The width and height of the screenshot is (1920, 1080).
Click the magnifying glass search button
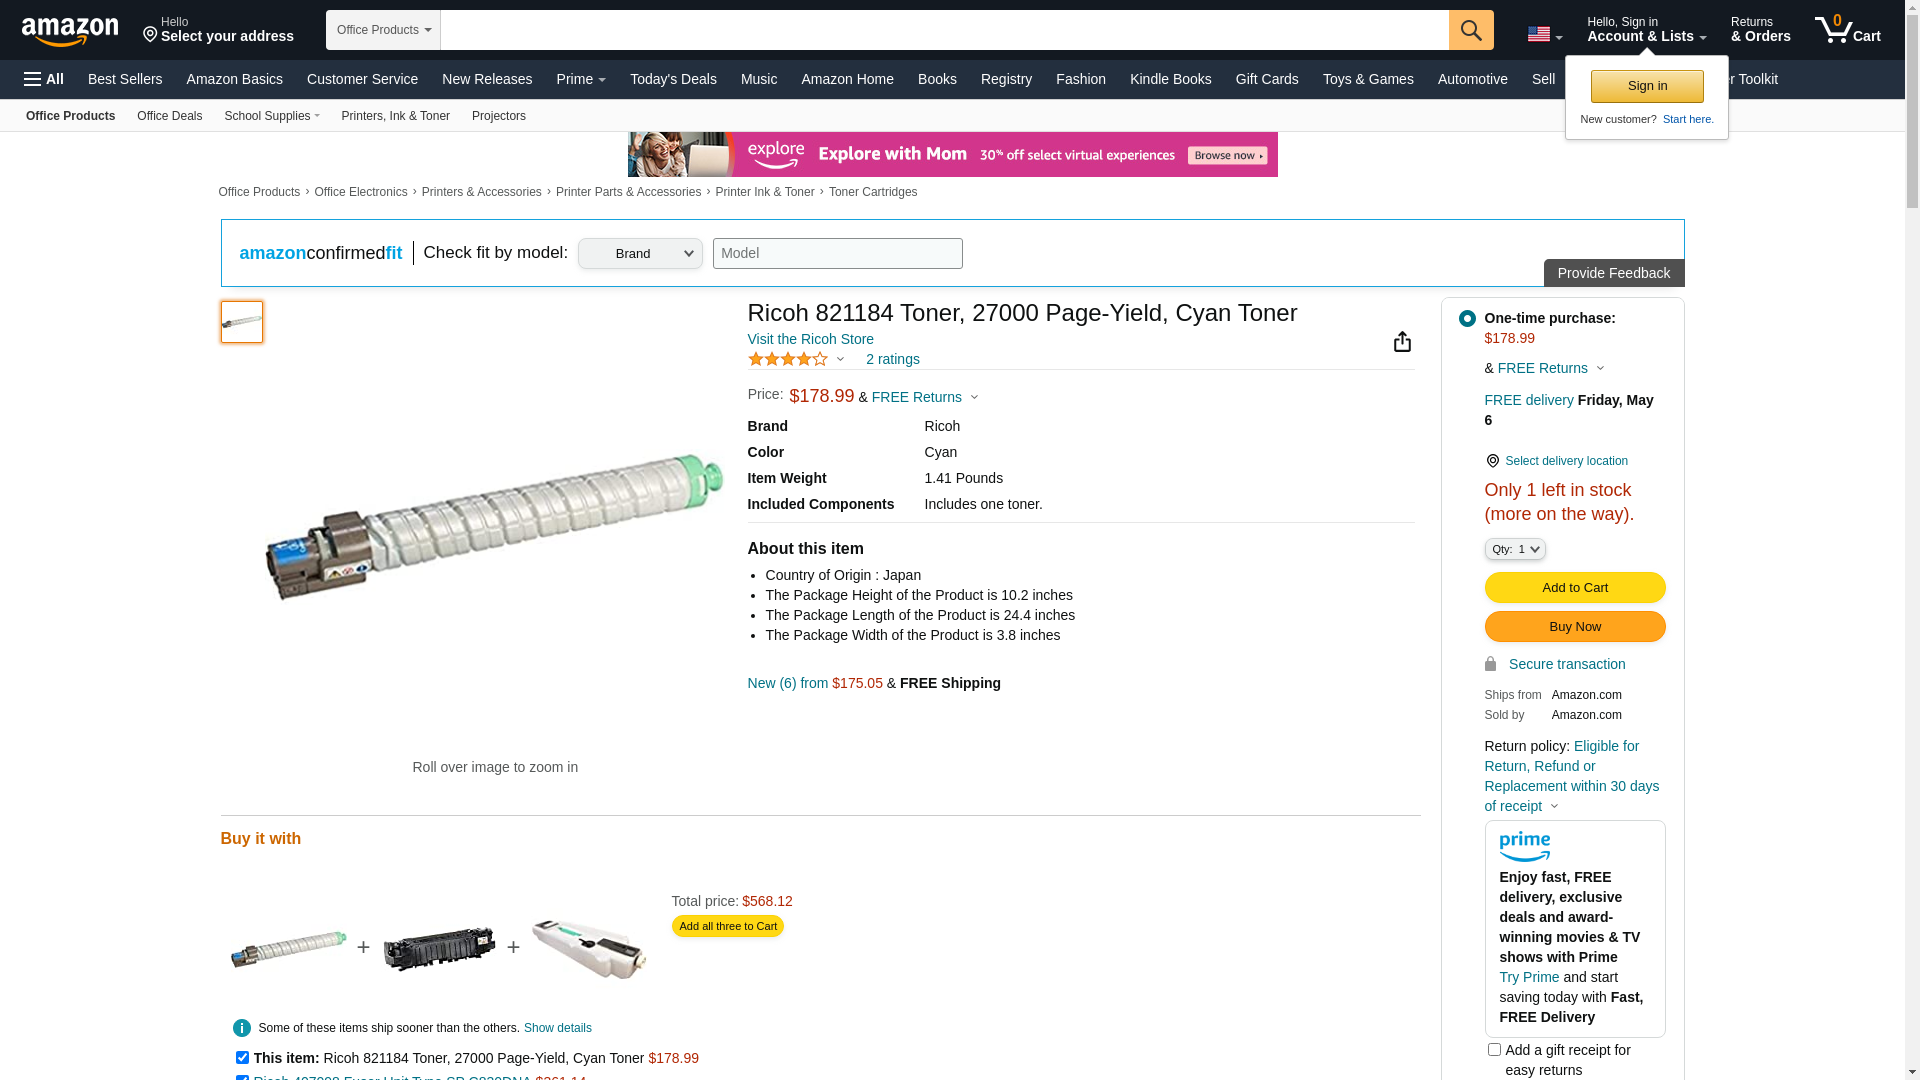[1470, 30]
